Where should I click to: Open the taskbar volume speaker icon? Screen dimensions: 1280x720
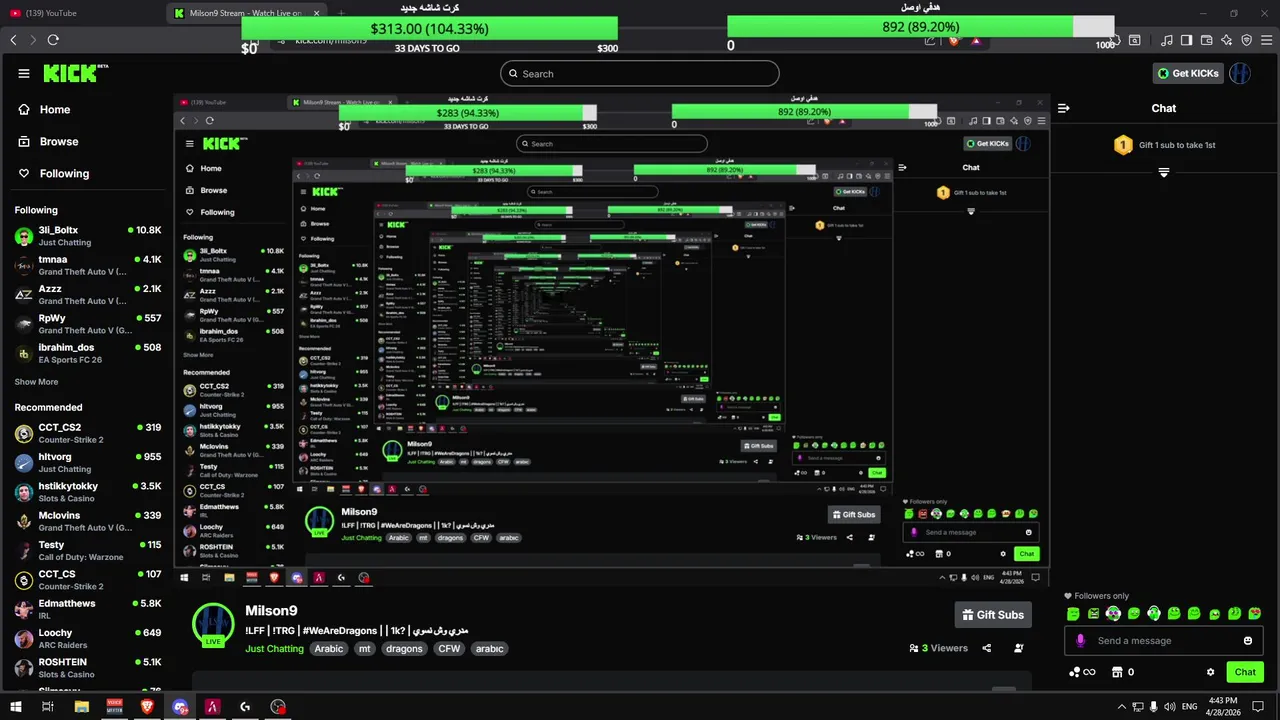[1172, 707]
